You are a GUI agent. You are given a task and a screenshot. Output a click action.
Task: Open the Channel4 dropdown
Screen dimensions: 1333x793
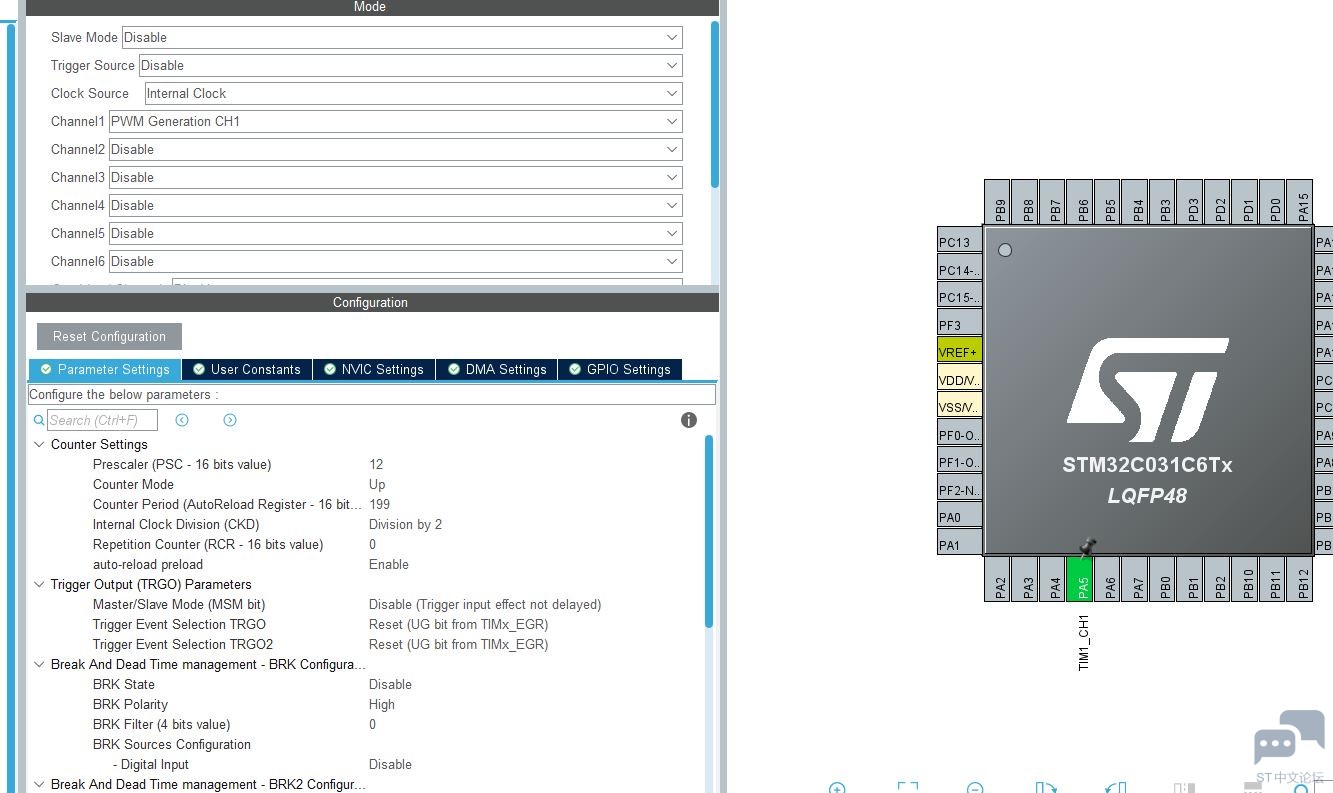[x=395, y=205]
